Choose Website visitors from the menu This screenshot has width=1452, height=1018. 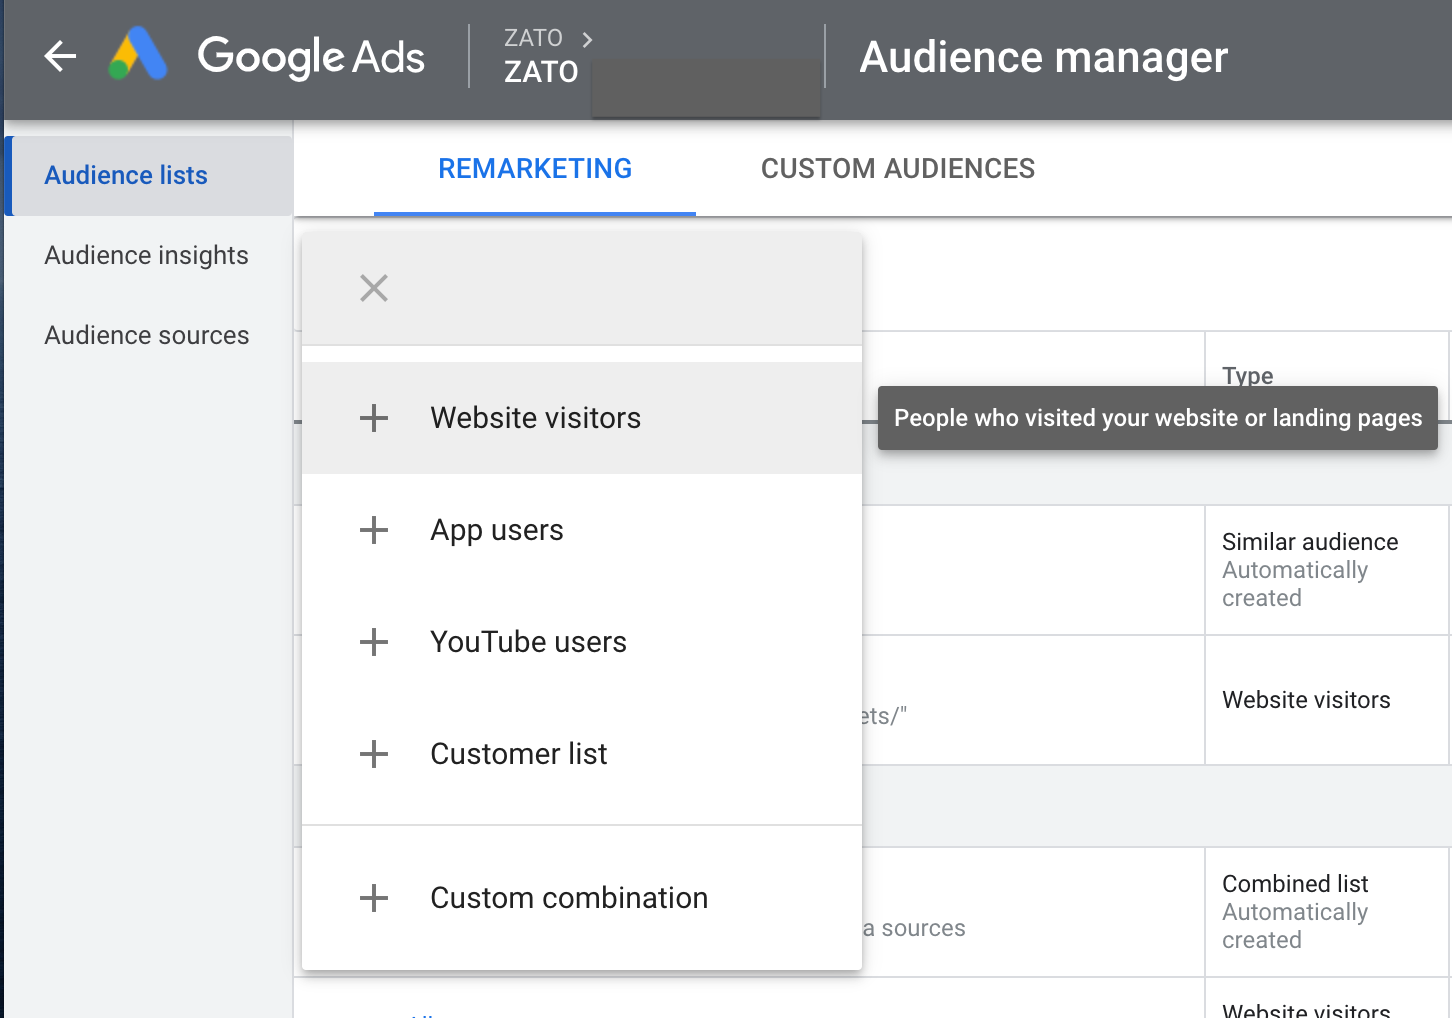pyautogui.click(x=582, y=418)
